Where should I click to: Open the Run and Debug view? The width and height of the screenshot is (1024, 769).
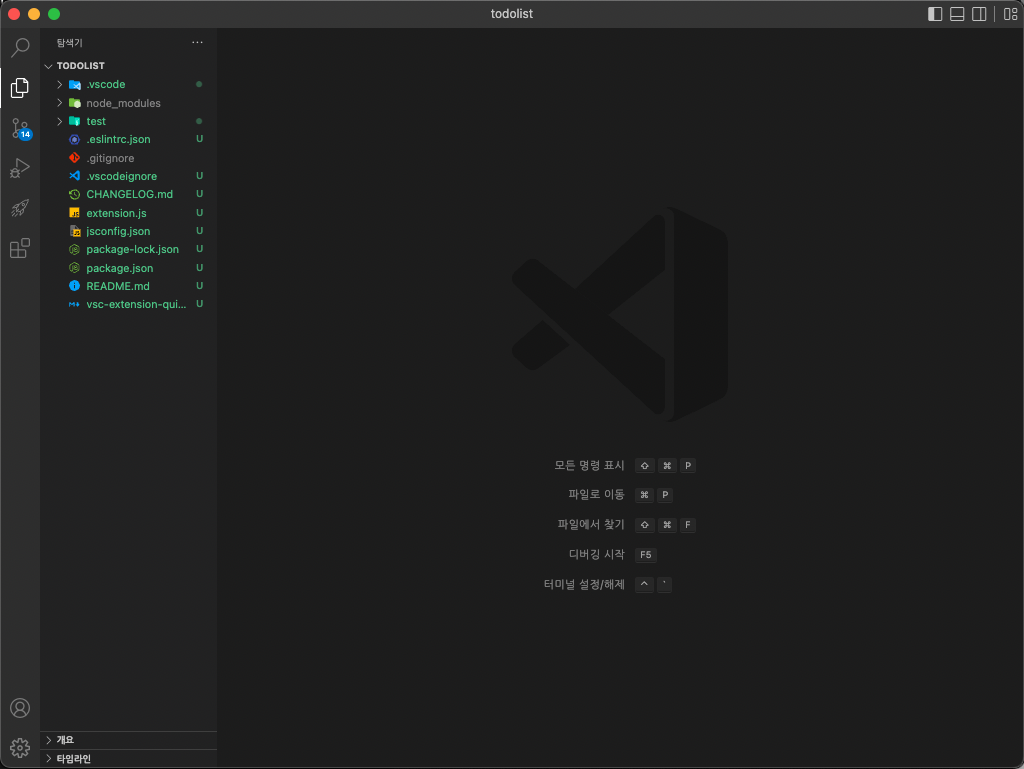pyautogui.click(x=20, y=168)
